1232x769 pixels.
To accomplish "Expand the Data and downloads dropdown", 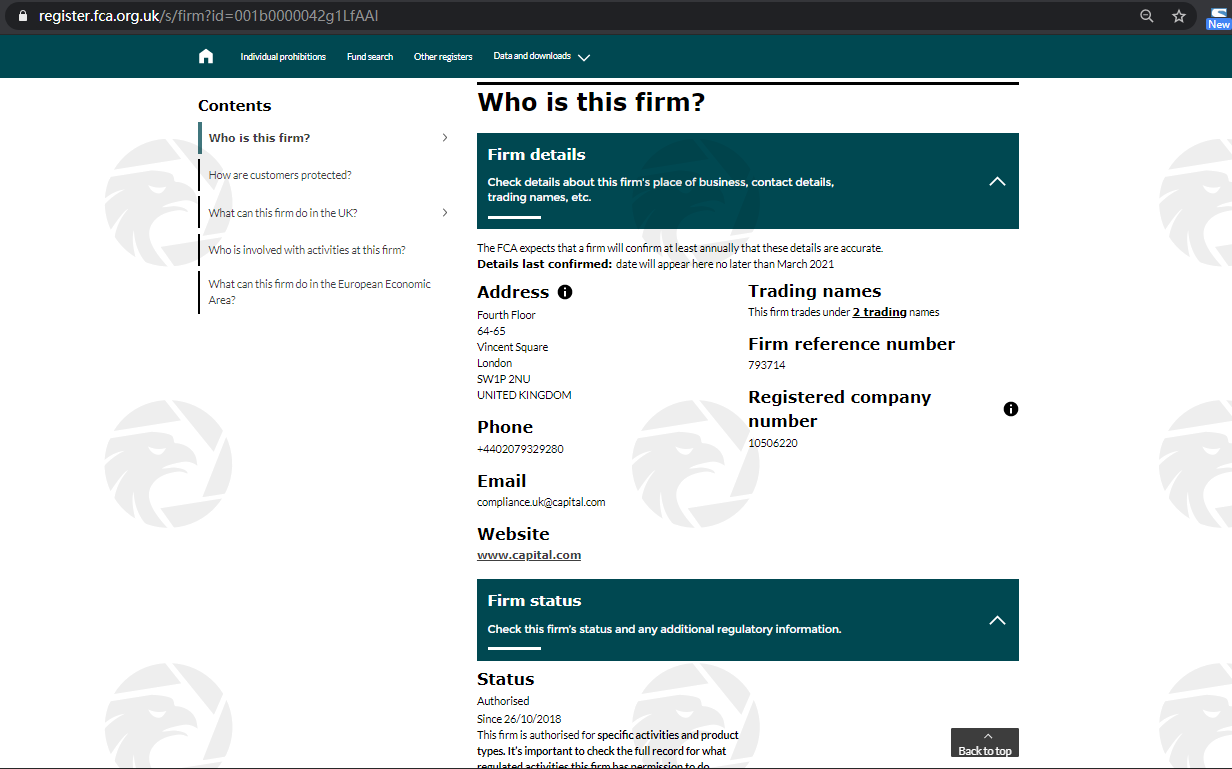I will coord(542,57).
